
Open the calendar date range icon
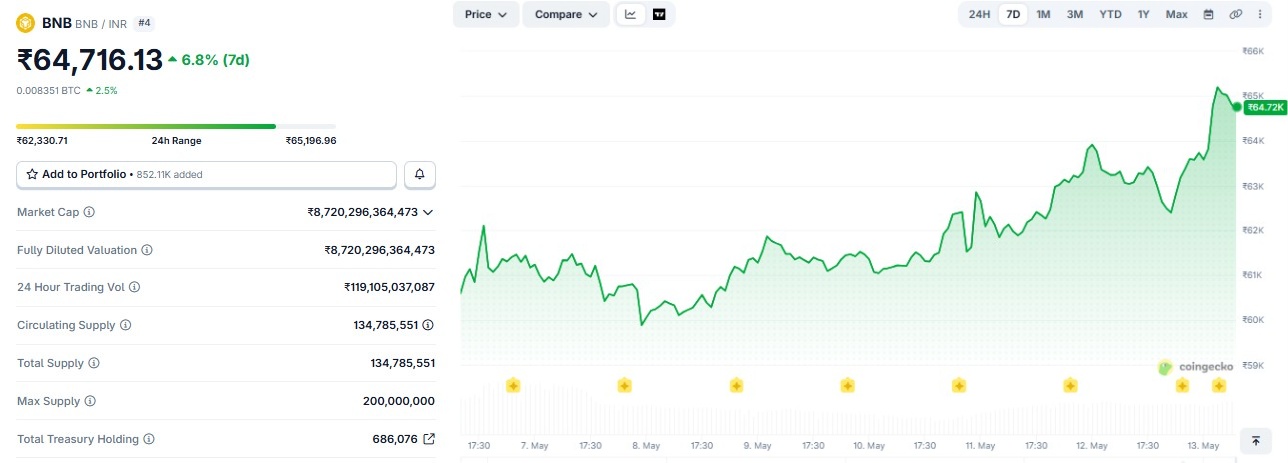pyautogui.click(x=1208, y=14)
